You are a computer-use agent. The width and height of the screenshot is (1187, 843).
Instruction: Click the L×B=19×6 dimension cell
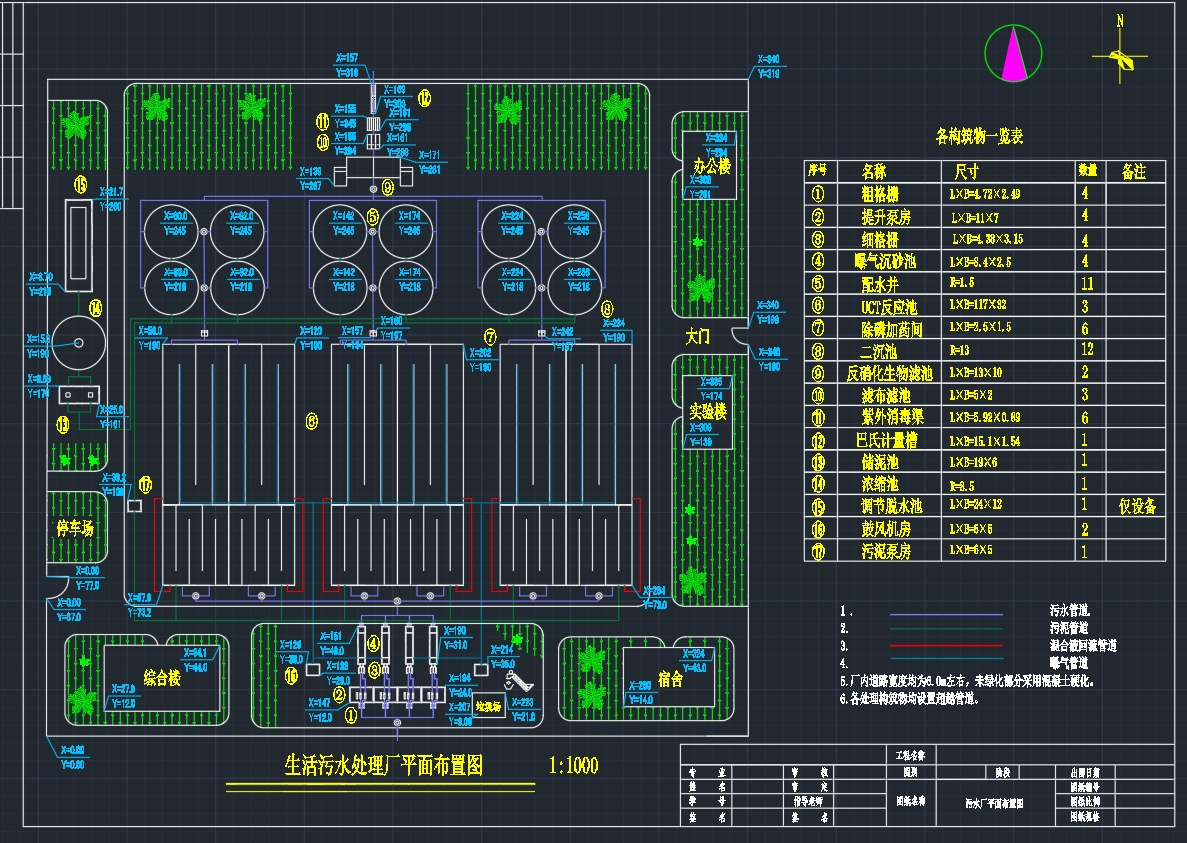[973, 462]
